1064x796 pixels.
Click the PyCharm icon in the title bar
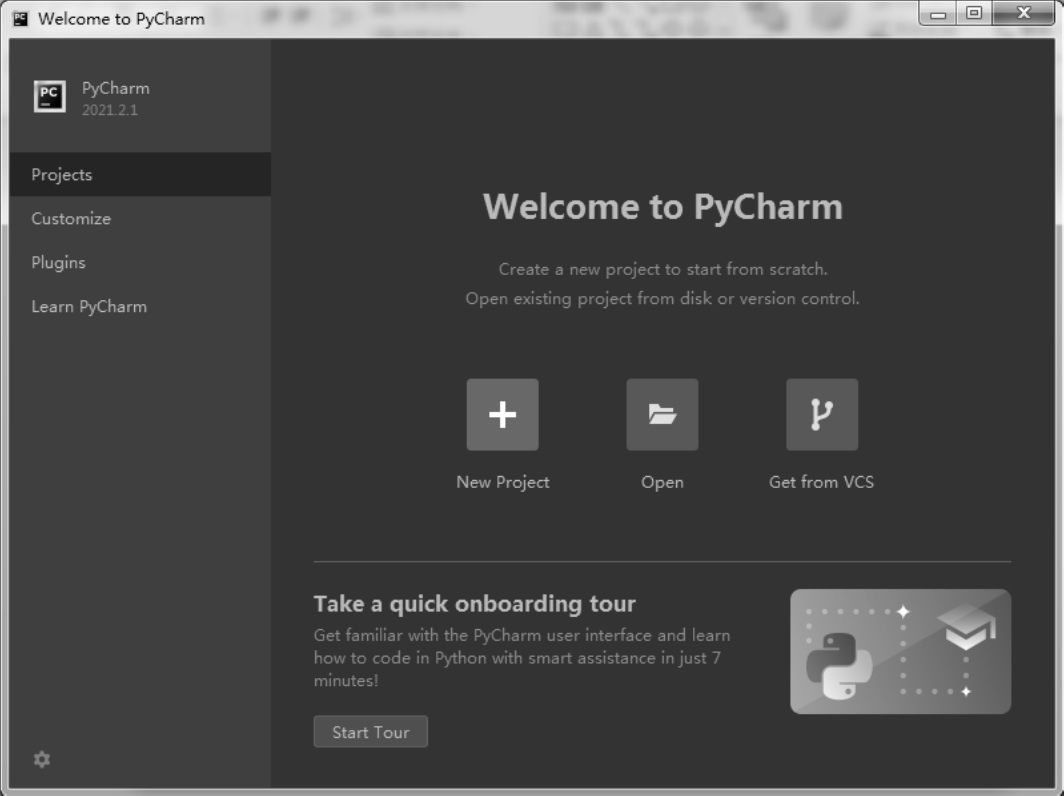(20, 18)
